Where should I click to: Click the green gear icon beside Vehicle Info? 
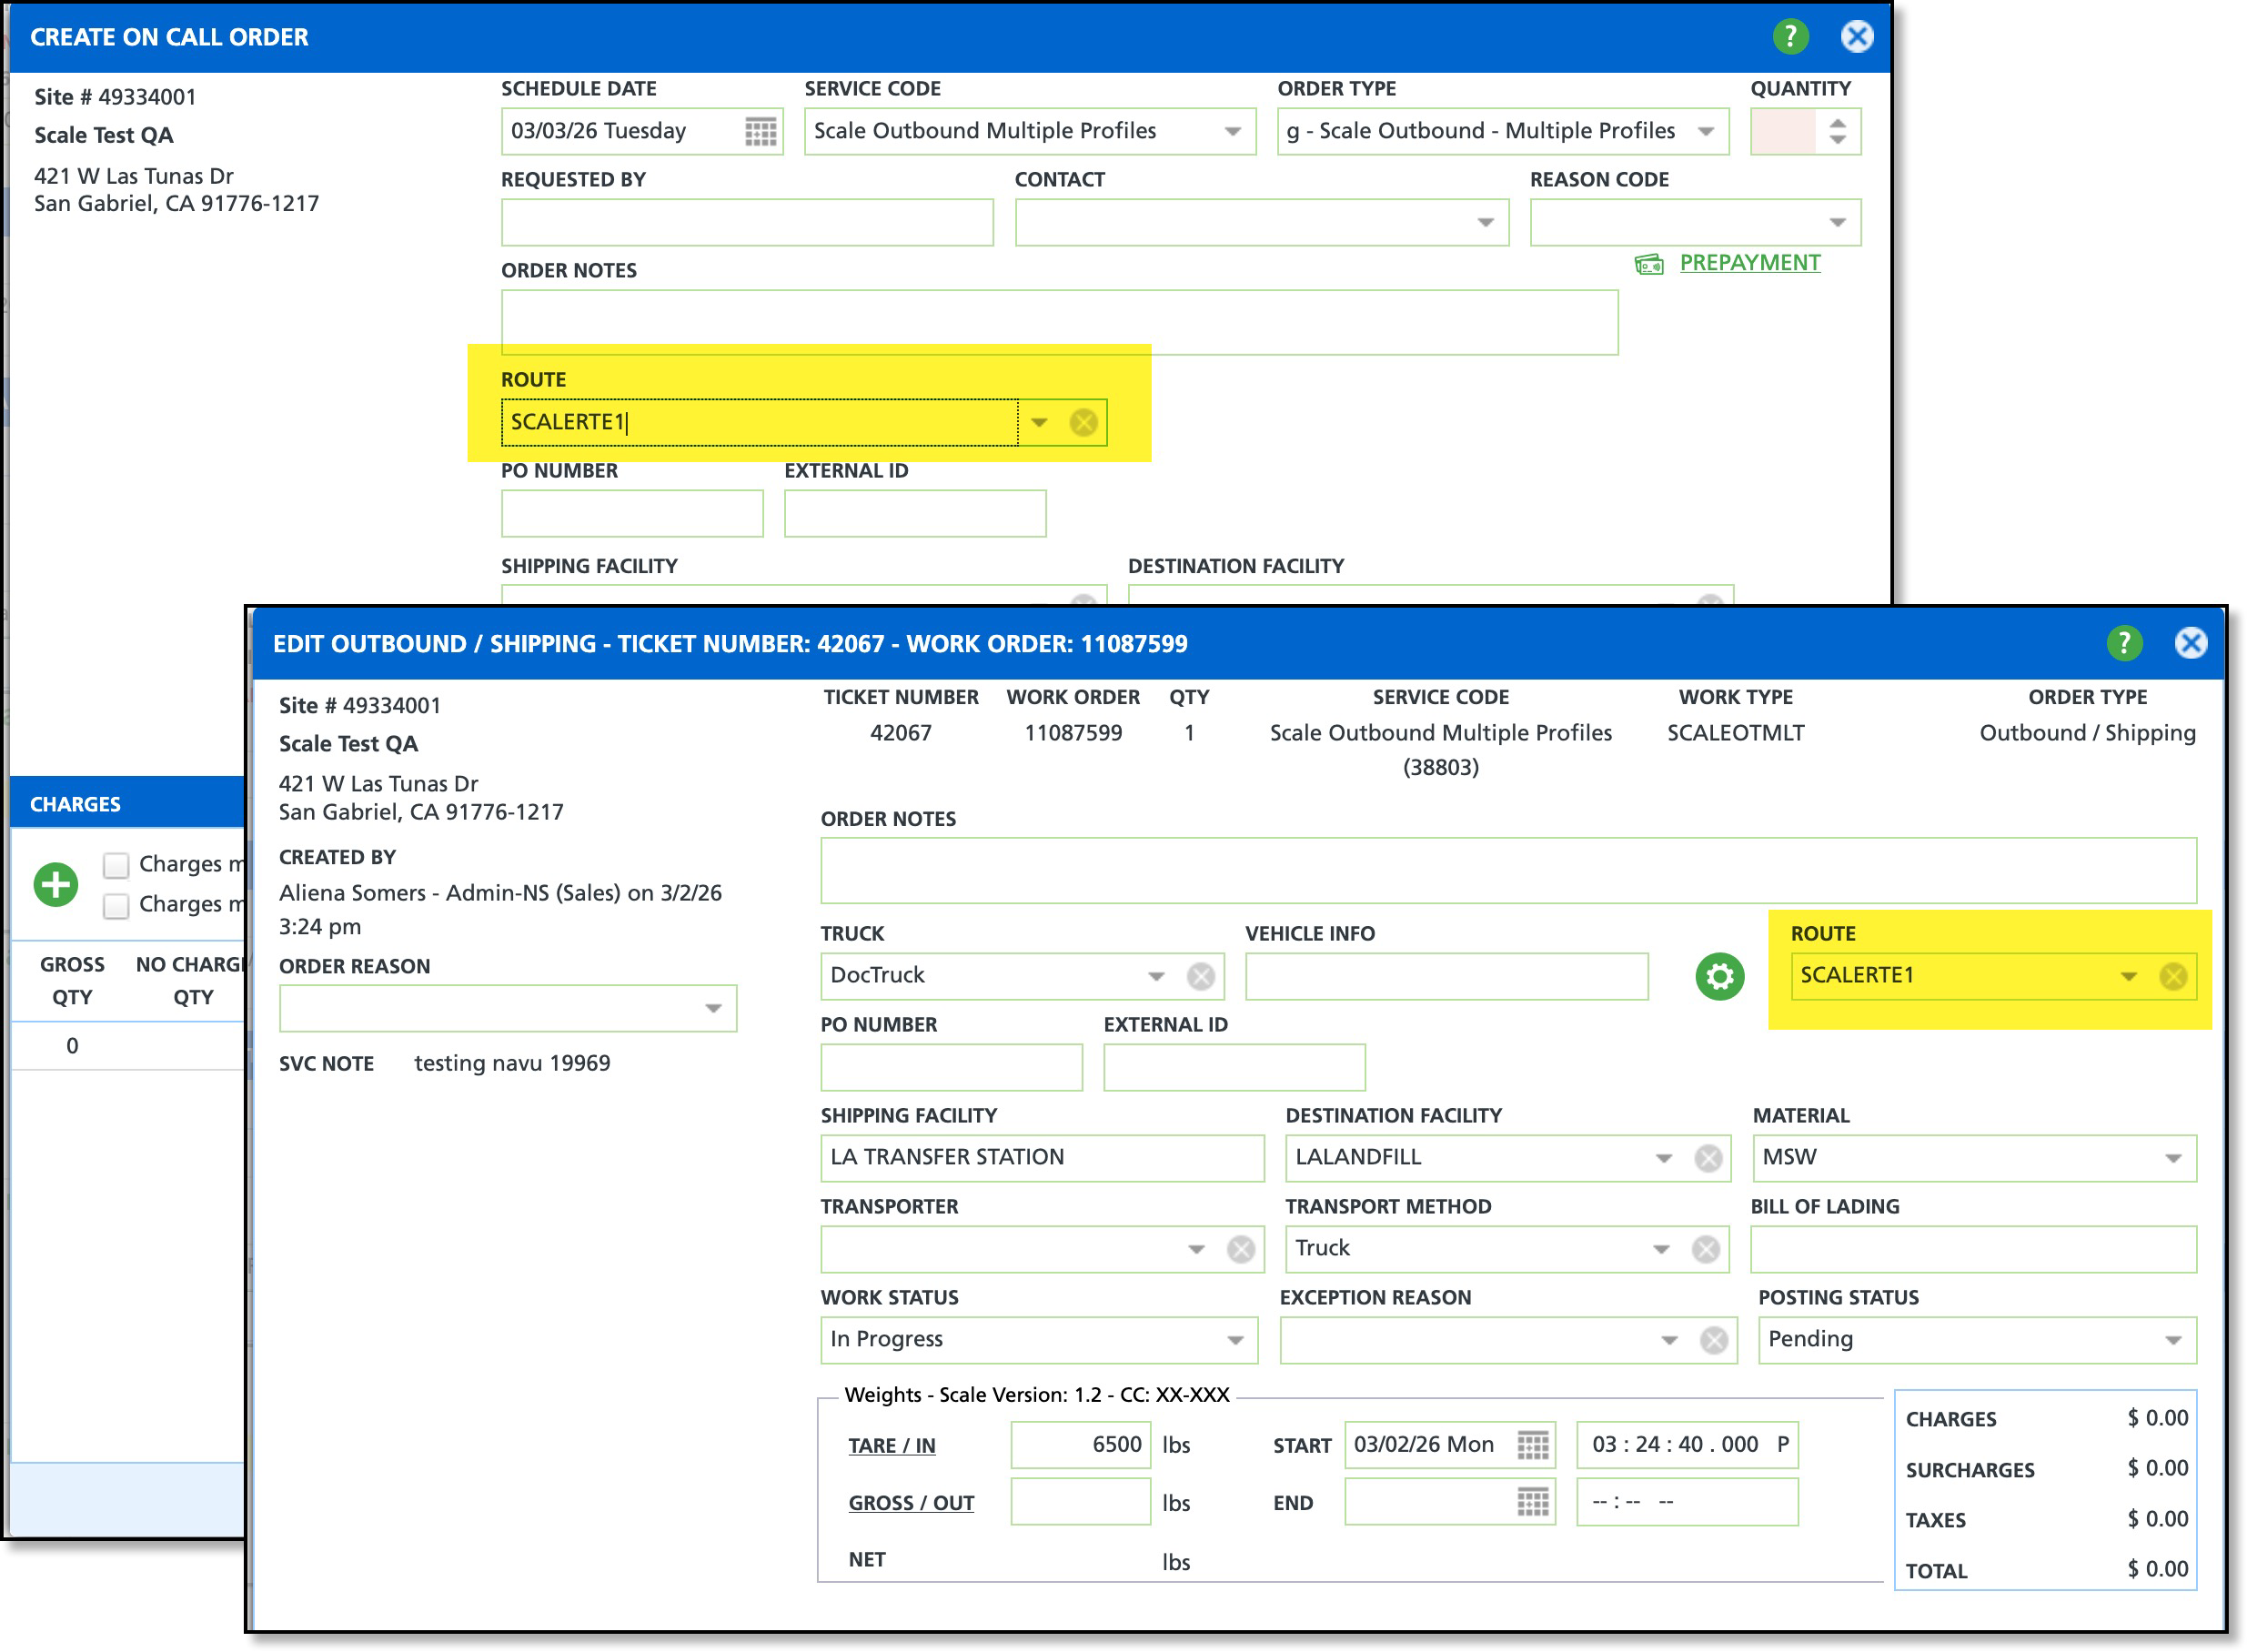pos(1719,976)
